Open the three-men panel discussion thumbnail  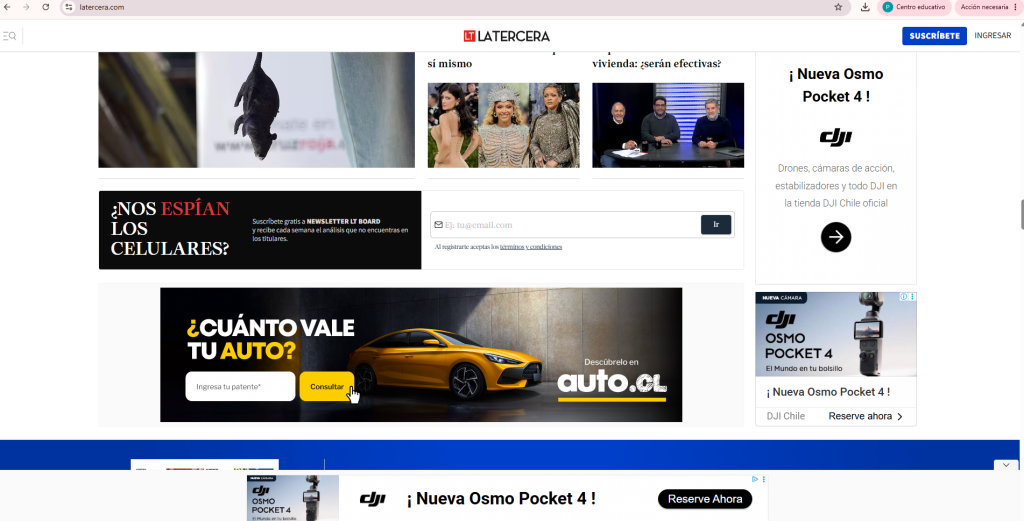668,125
